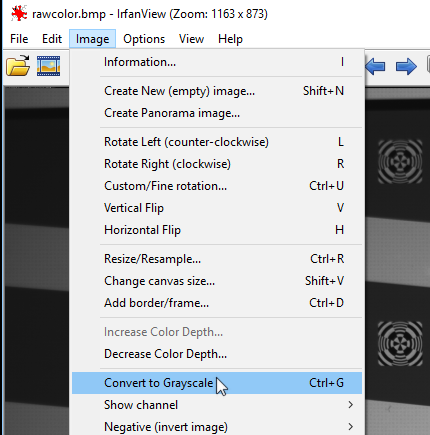
Task: Click the upper circular target pattern in image
Action: click(x=400, y=162)
